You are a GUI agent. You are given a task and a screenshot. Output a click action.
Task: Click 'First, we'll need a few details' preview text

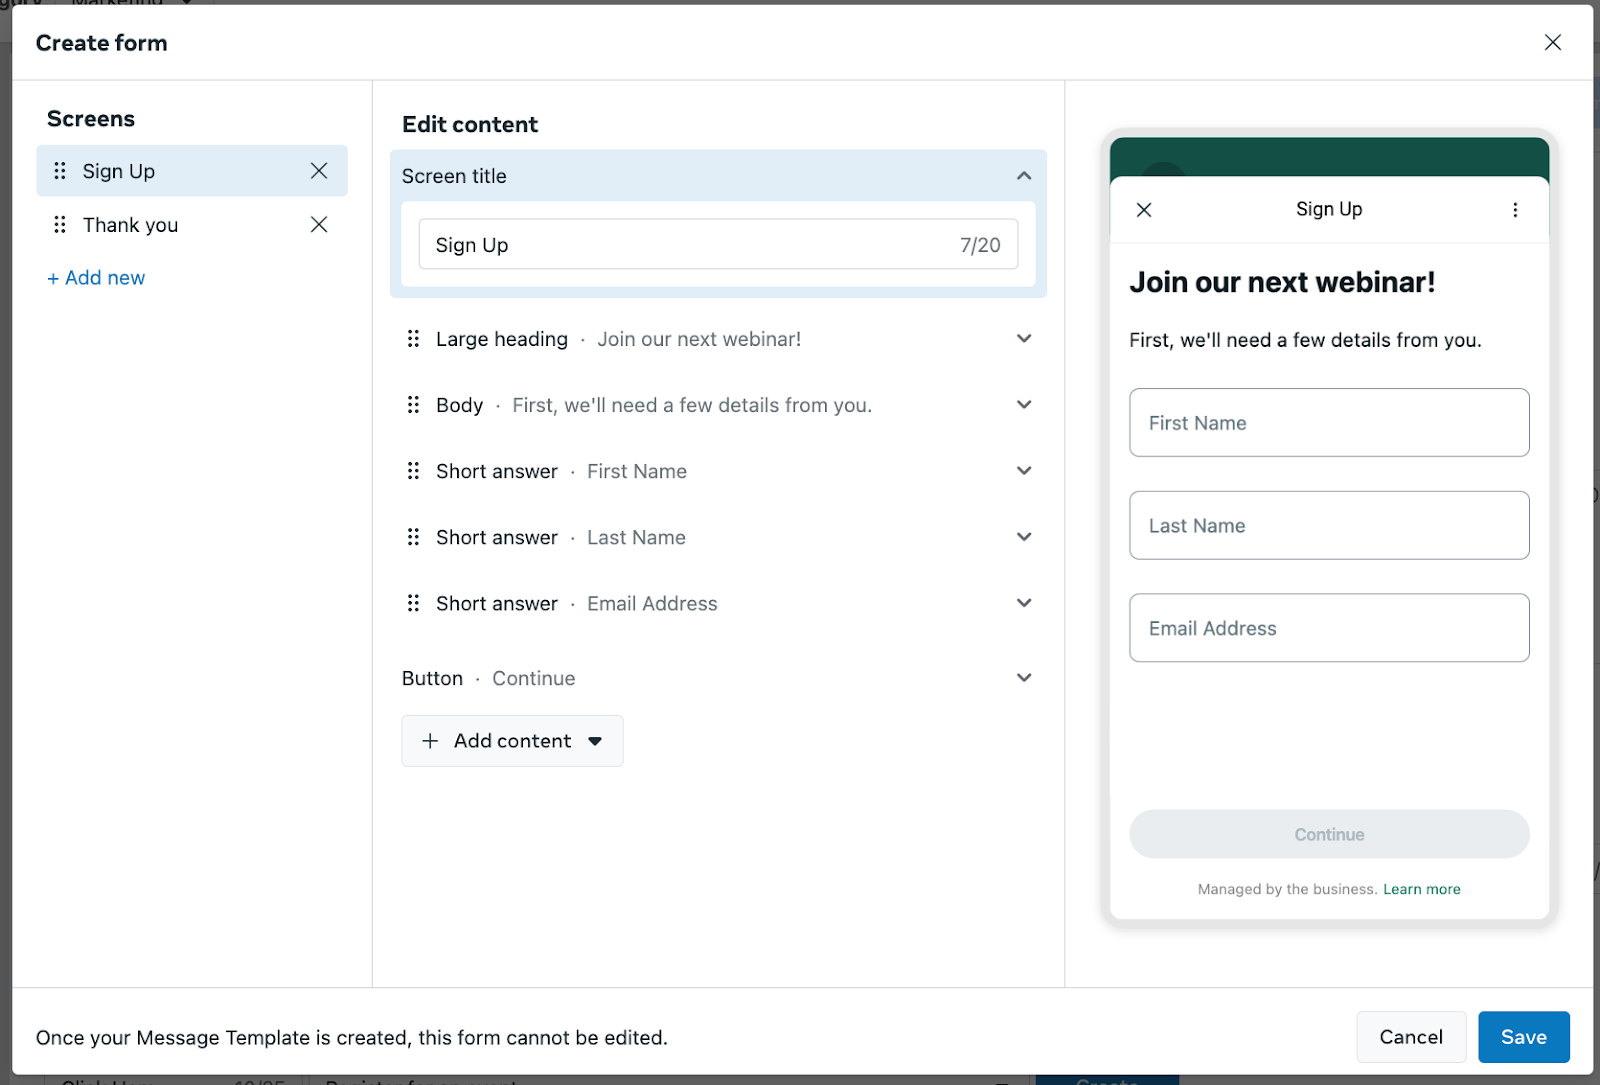pyautogui.click(x=1305, y=340)
